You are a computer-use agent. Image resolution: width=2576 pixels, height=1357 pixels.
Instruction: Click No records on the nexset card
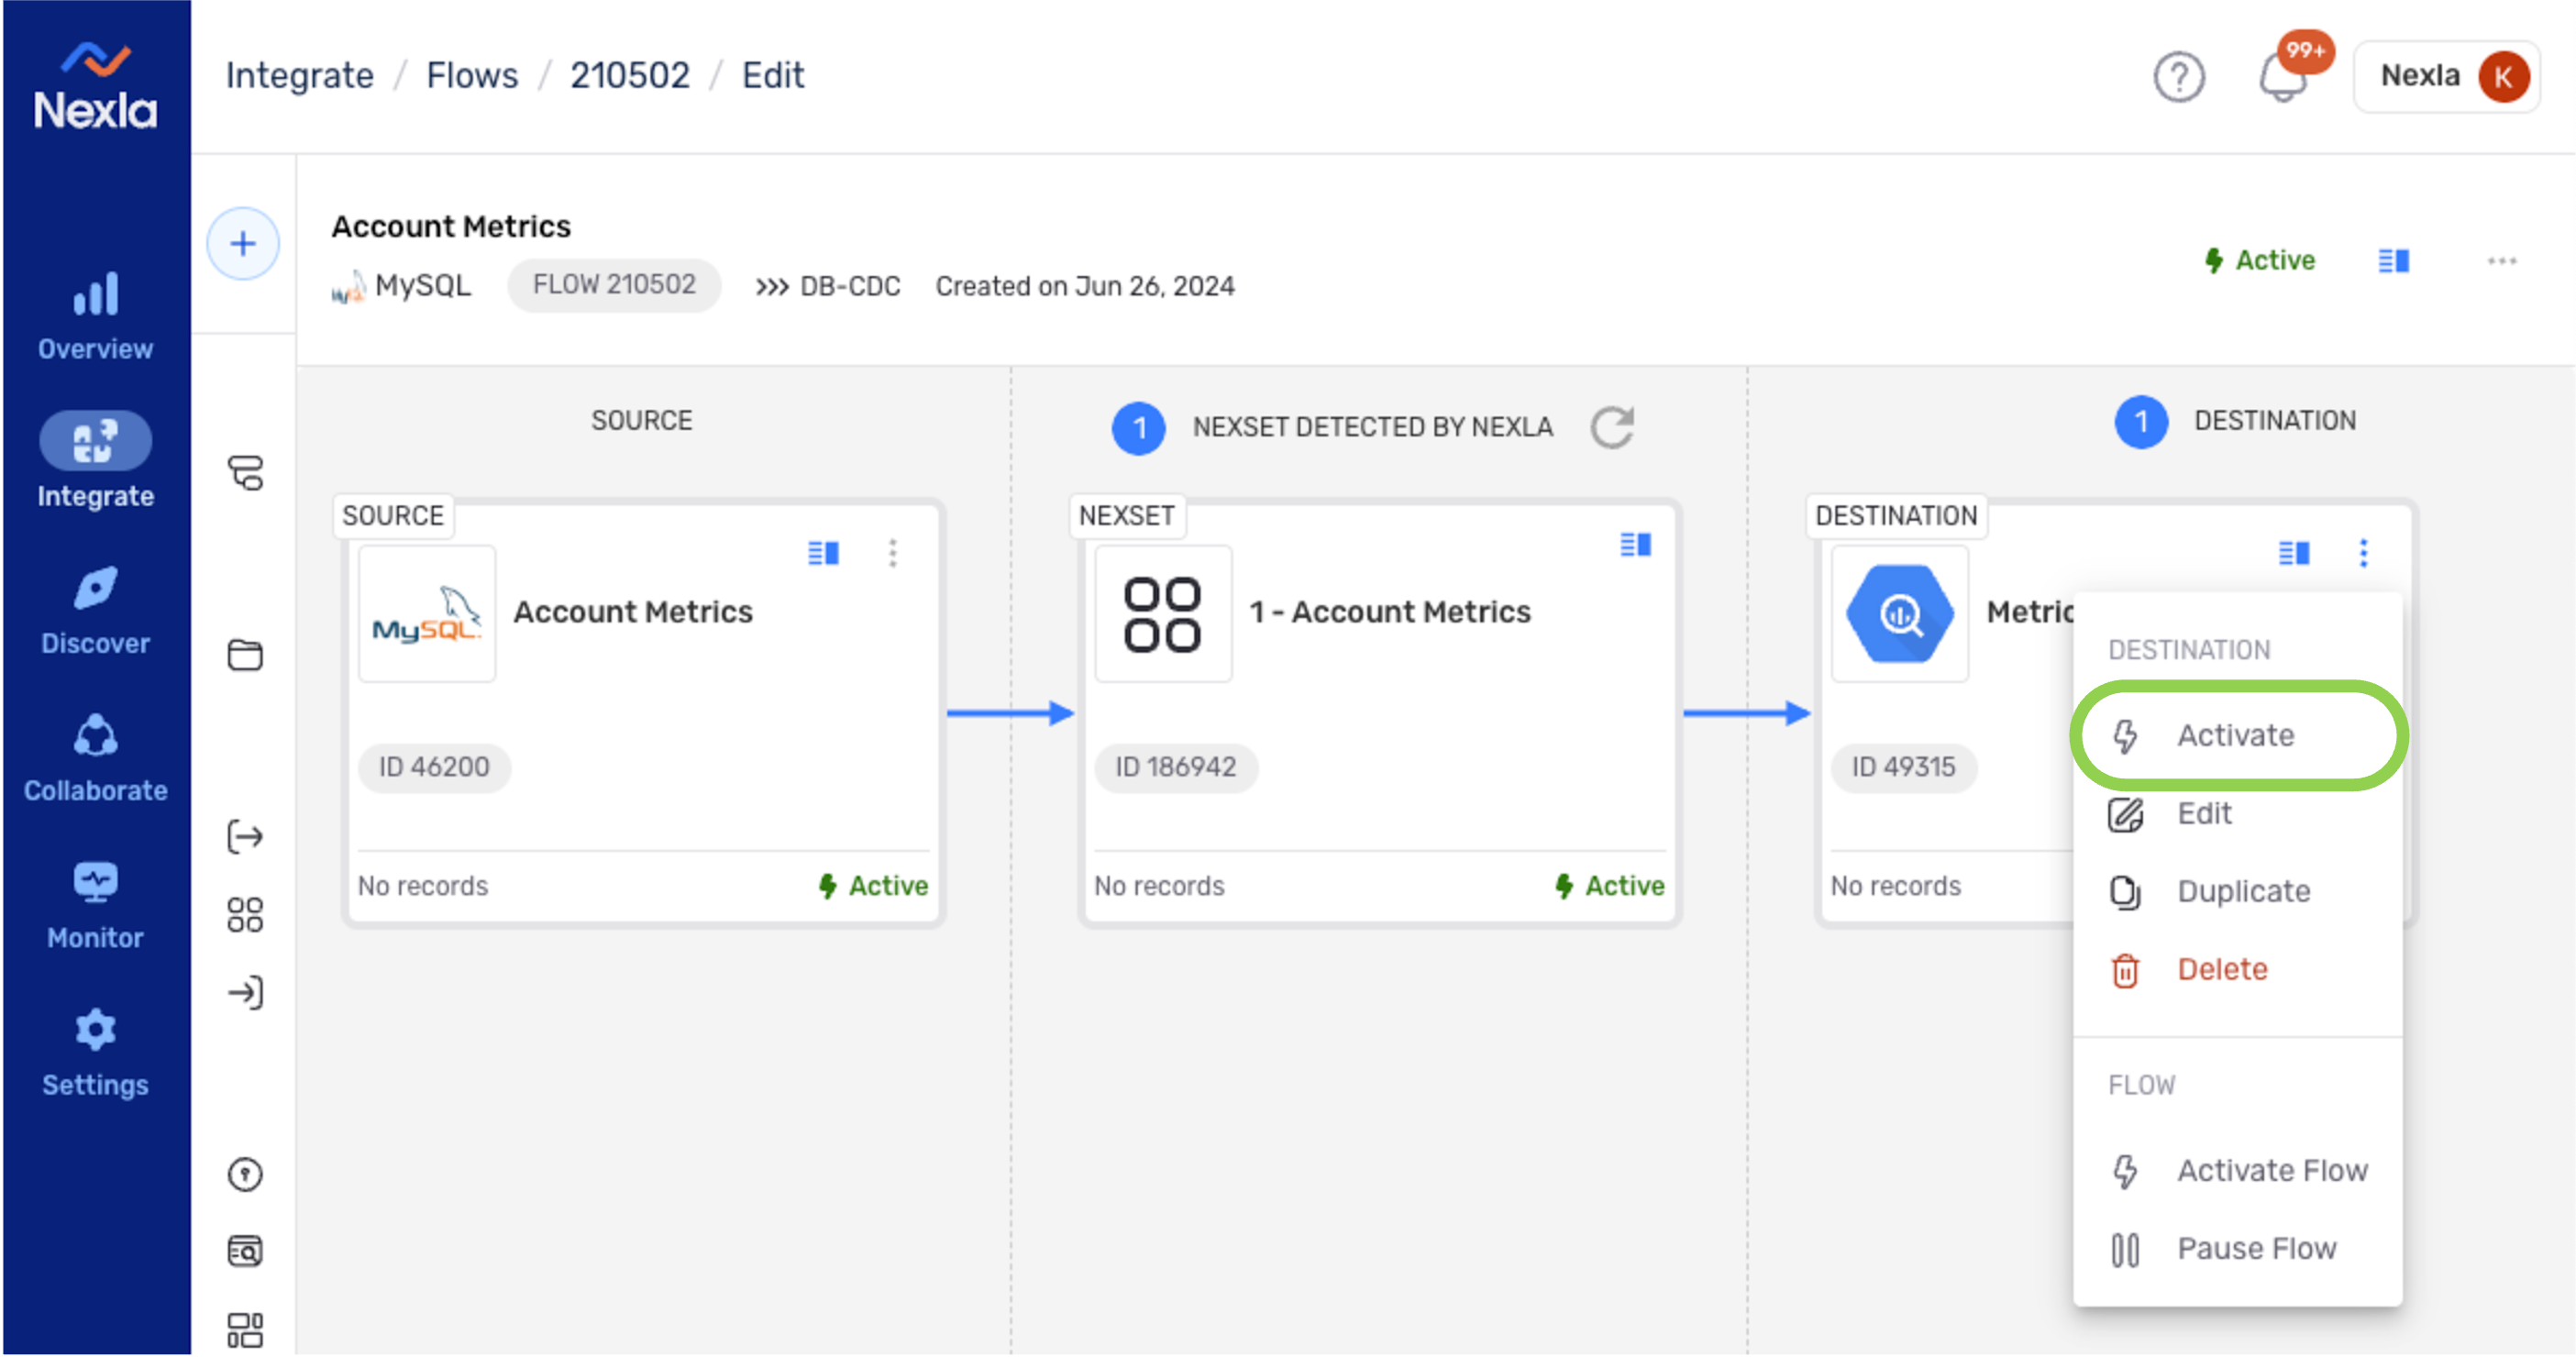(x=1159, y=887)
